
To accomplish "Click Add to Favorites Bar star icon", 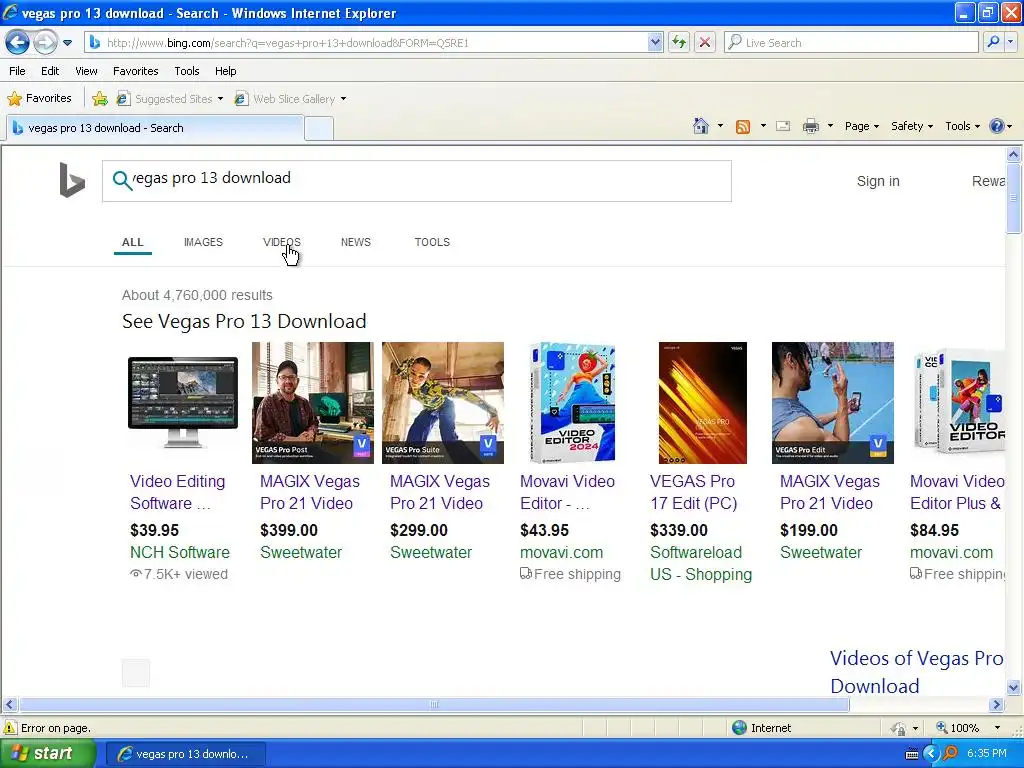I will pos(100,99).
